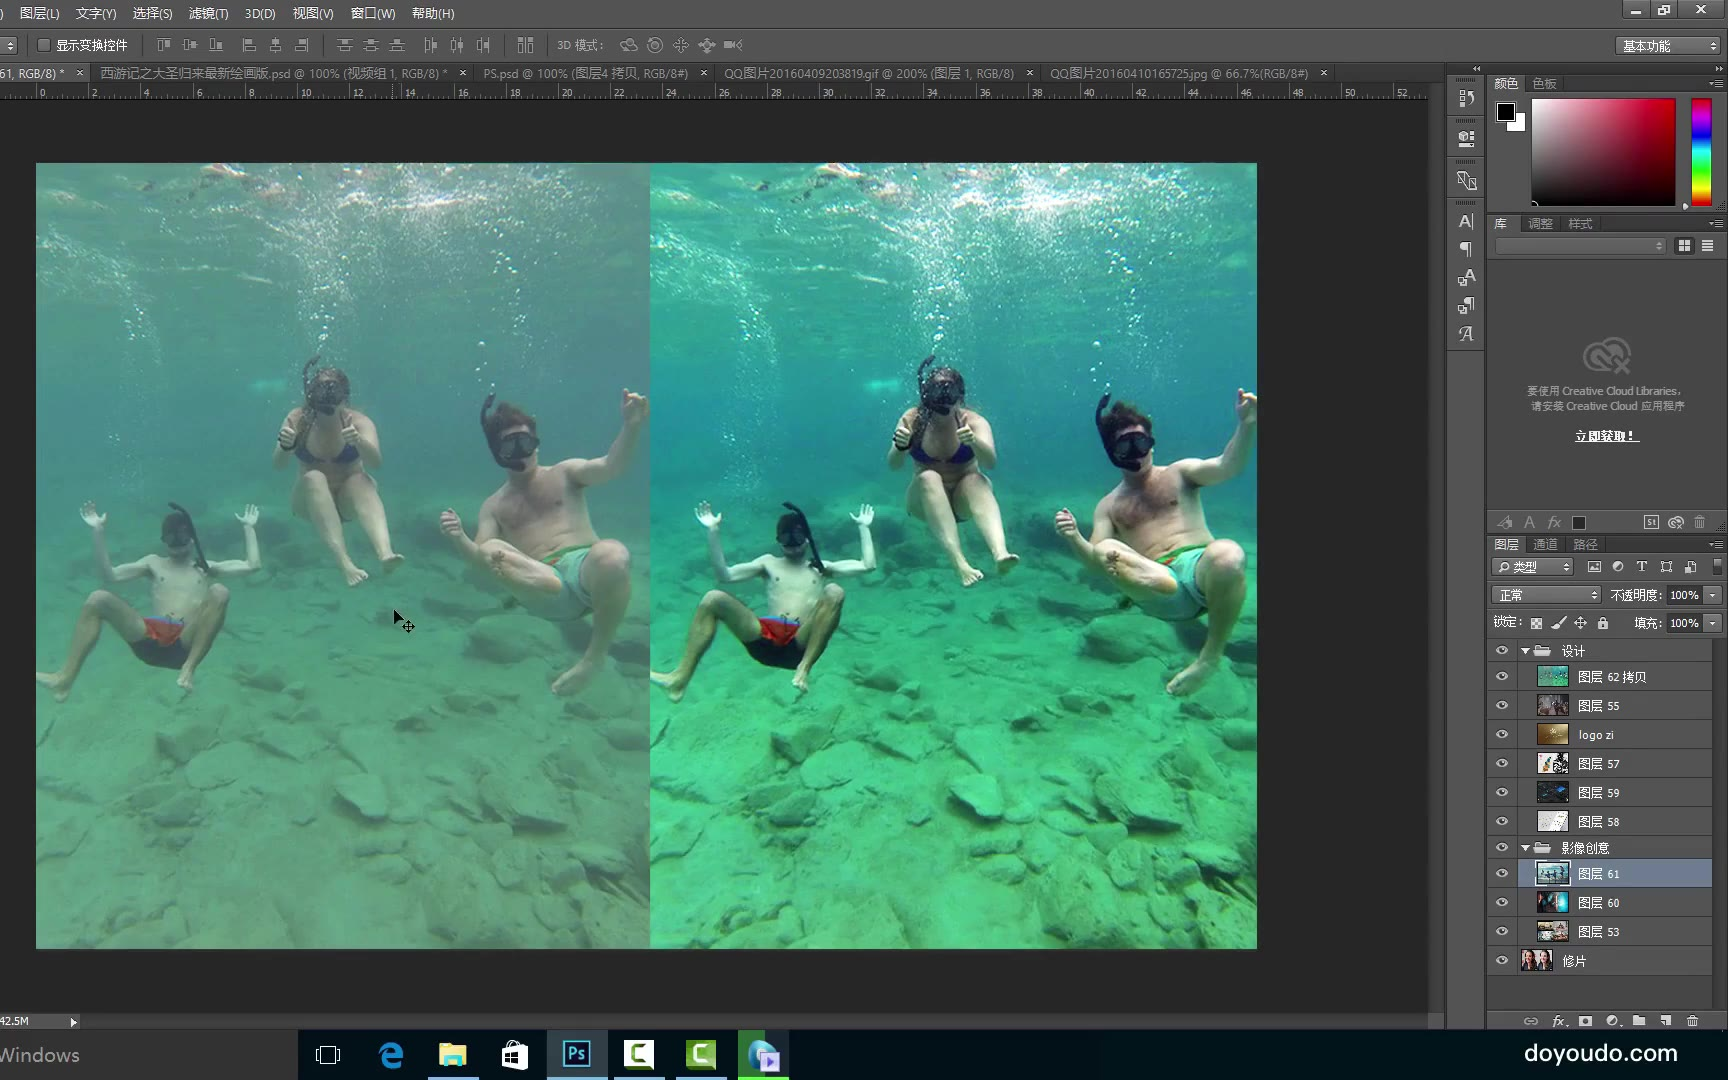The image size is (1728, 1080).
Task: Click the 立即获取! link
Action: 1606,436
